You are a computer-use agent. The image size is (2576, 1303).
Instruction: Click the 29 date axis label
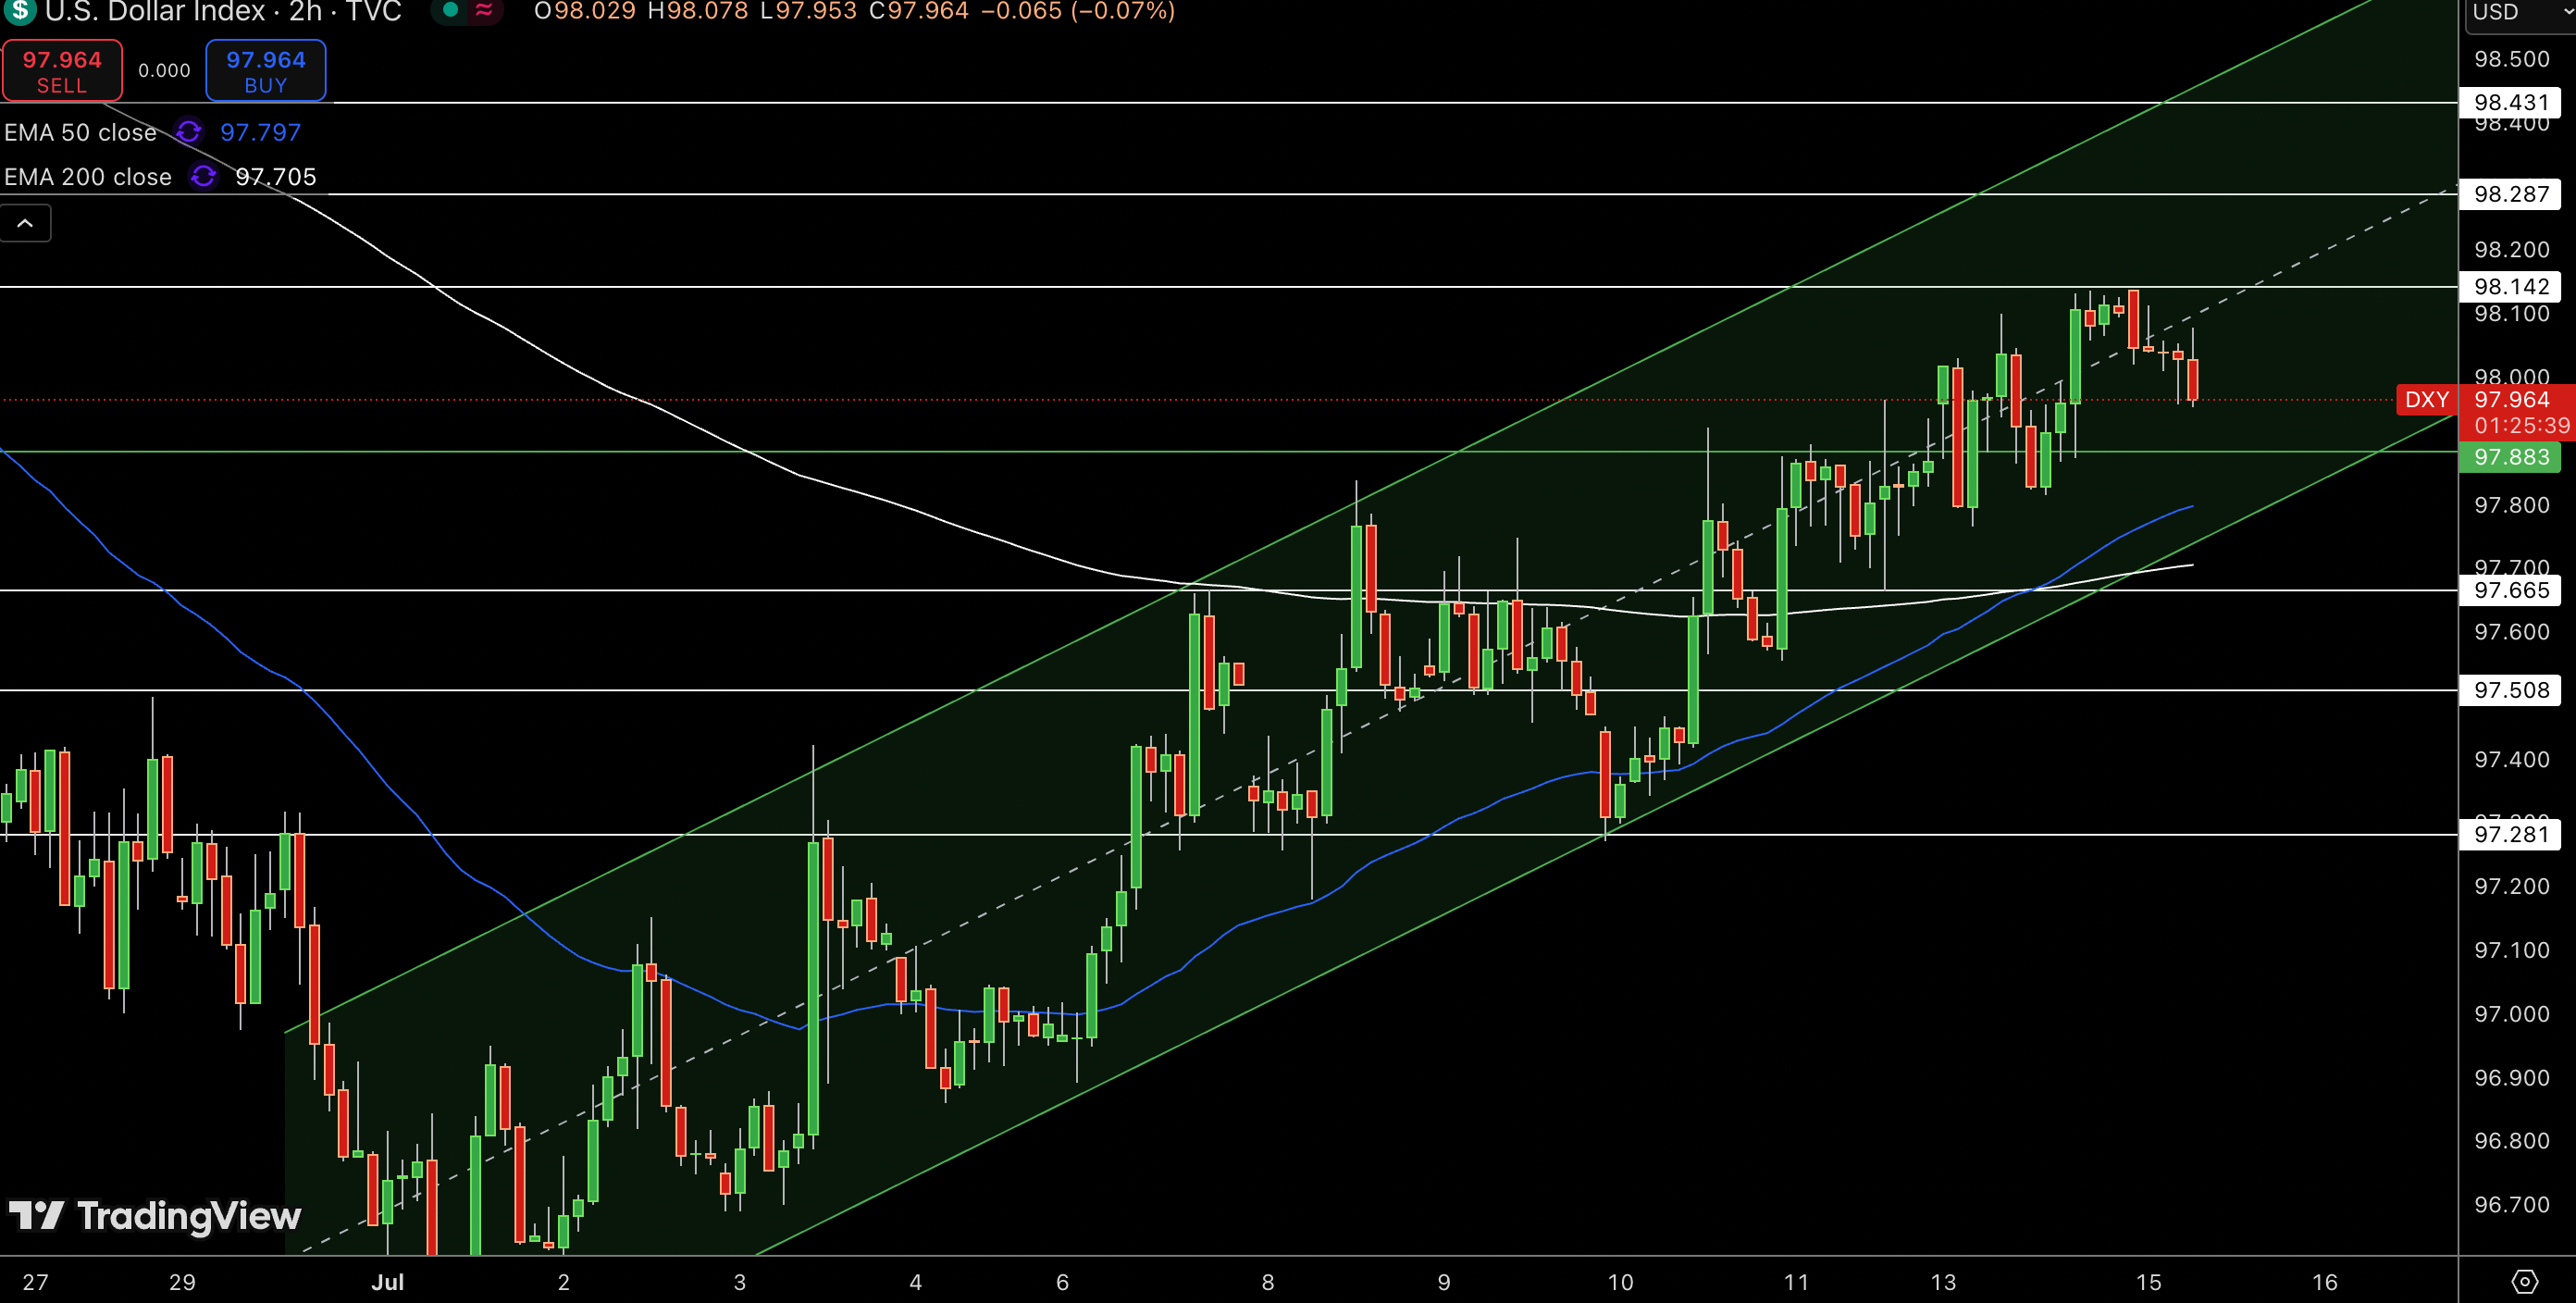click(182, 1282)
